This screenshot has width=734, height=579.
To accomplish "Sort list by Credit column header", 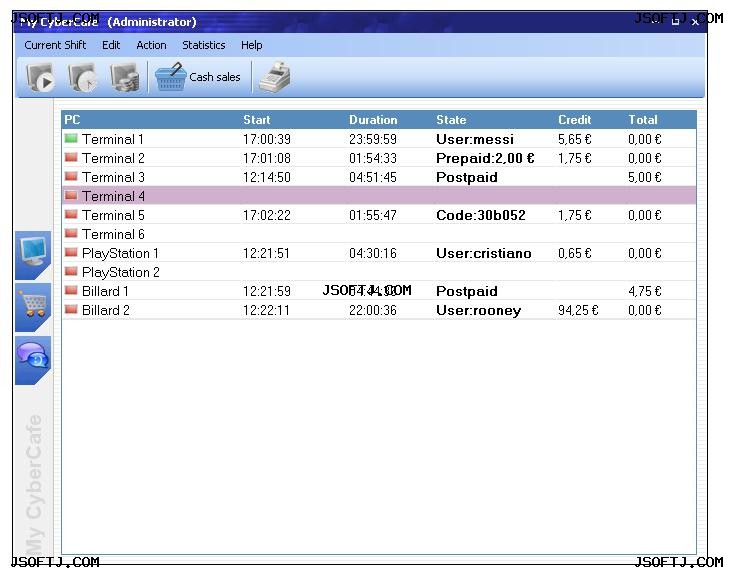I will 574,120.
